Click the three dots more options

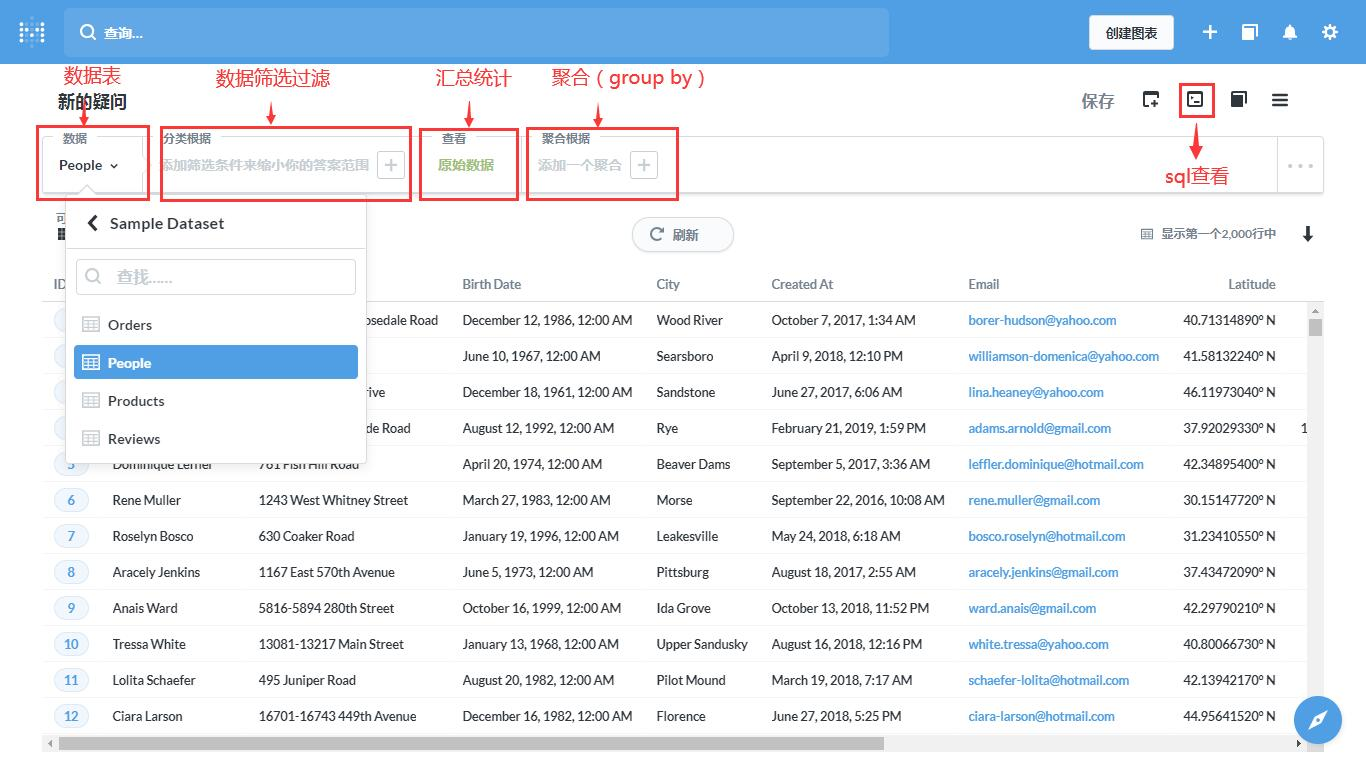click(x=1300, y=165)
